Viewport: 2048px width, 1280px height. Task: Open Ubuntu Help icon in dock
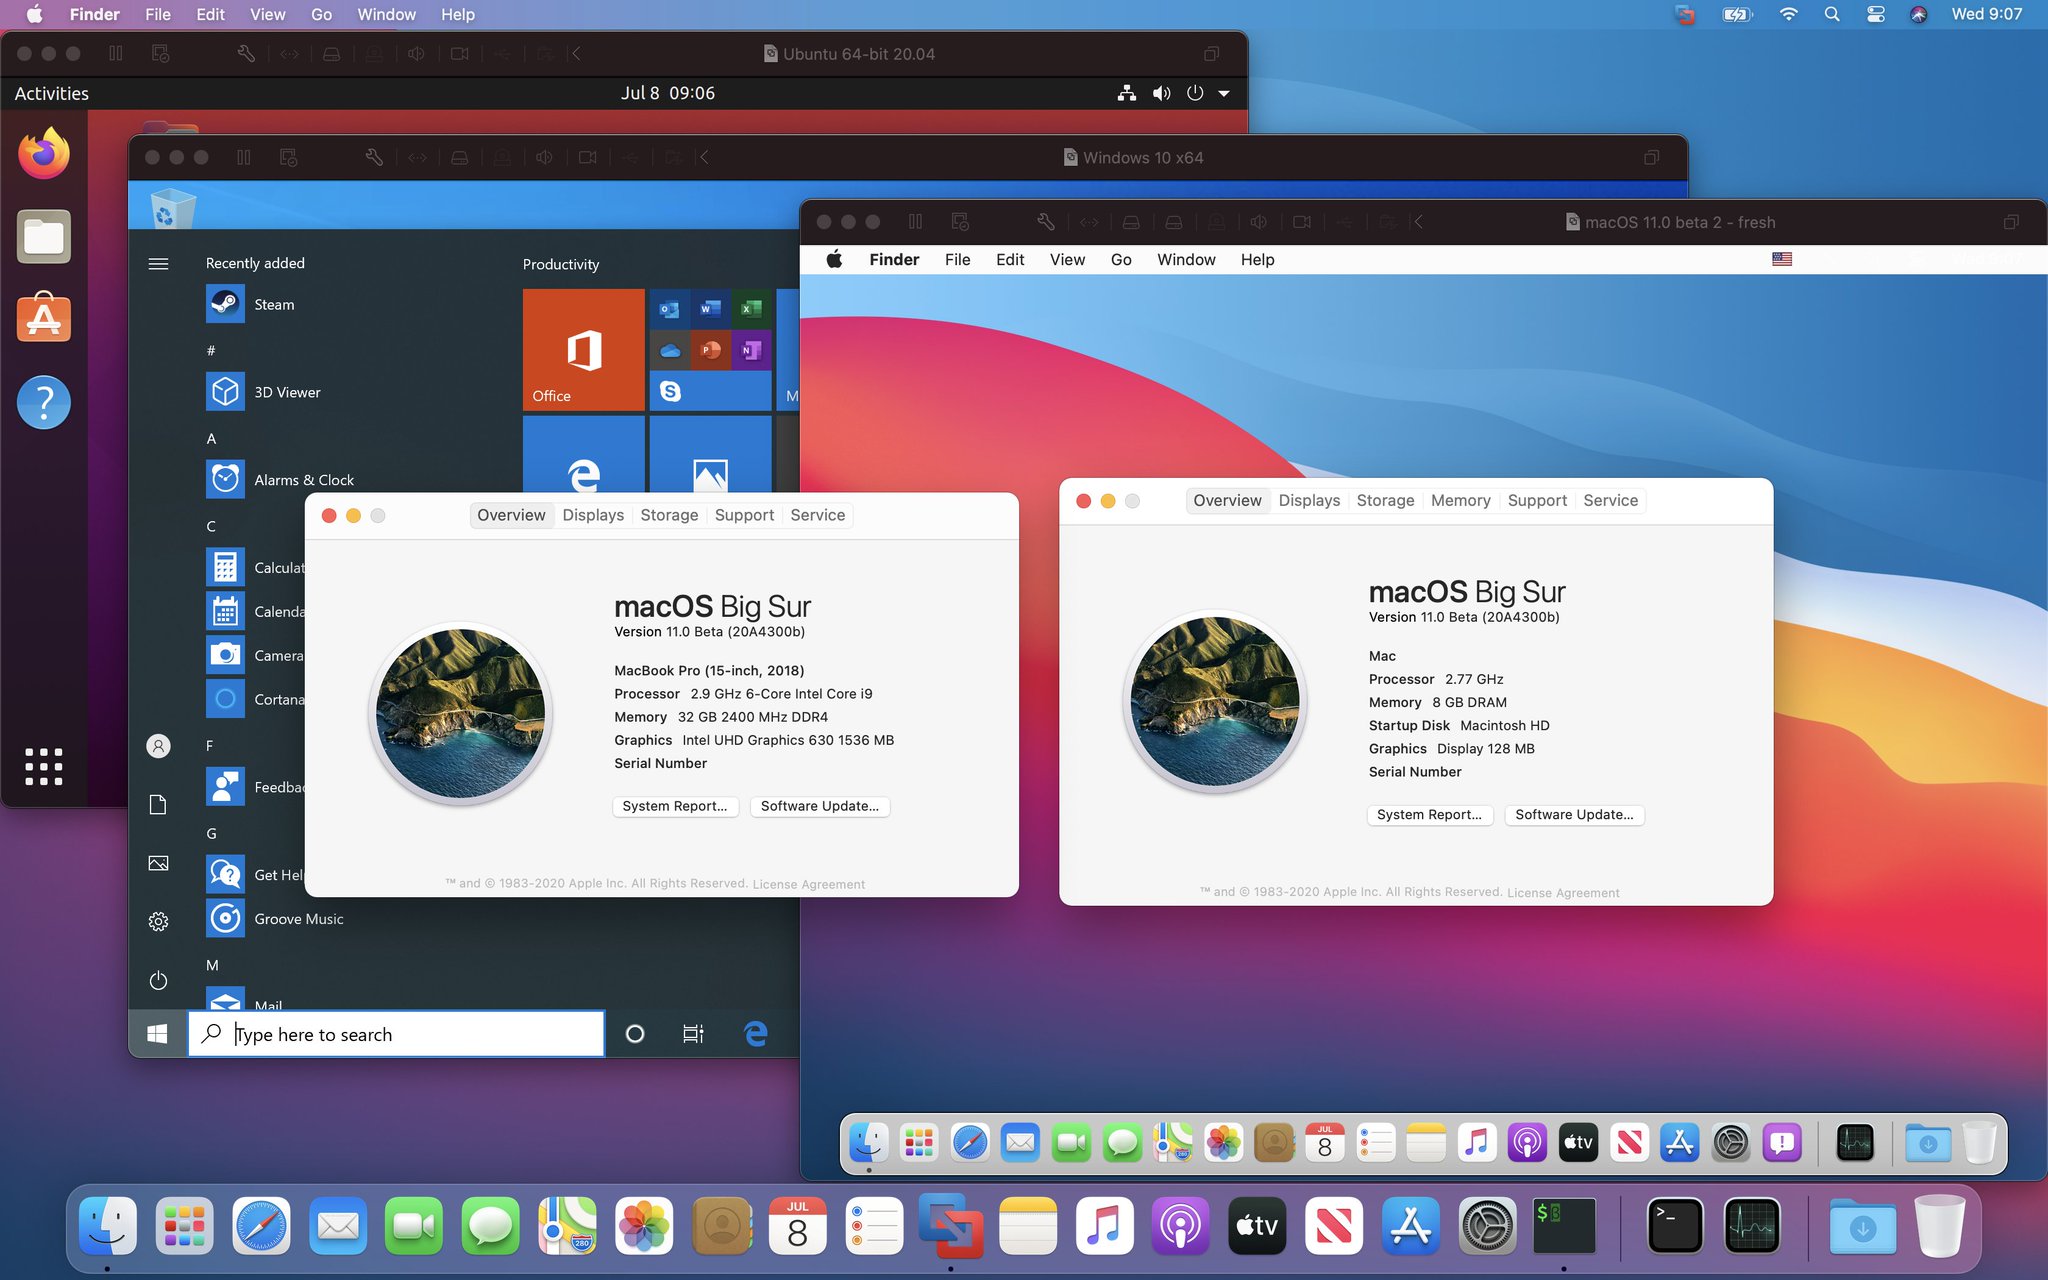pos(44,402)
